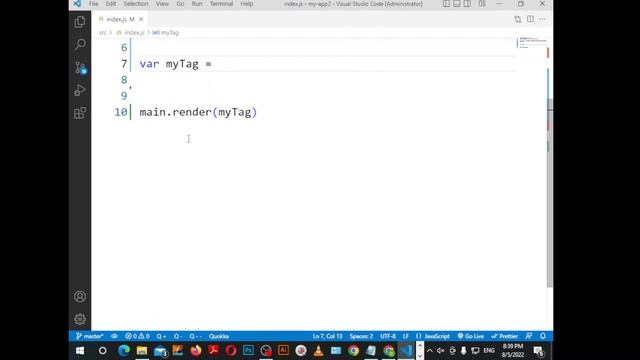Click the eye watch icon in status bar
The height and width of the screenshot is (360, 640).
click(x=114, y=336)
